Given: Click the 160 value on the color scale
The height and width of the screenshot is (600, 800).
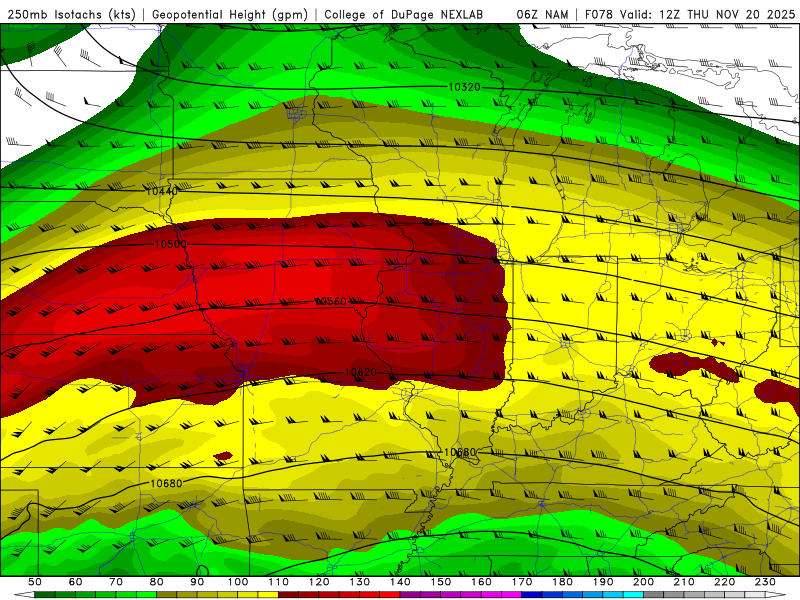Looking at the screenshot, I should tap(481, 582).
